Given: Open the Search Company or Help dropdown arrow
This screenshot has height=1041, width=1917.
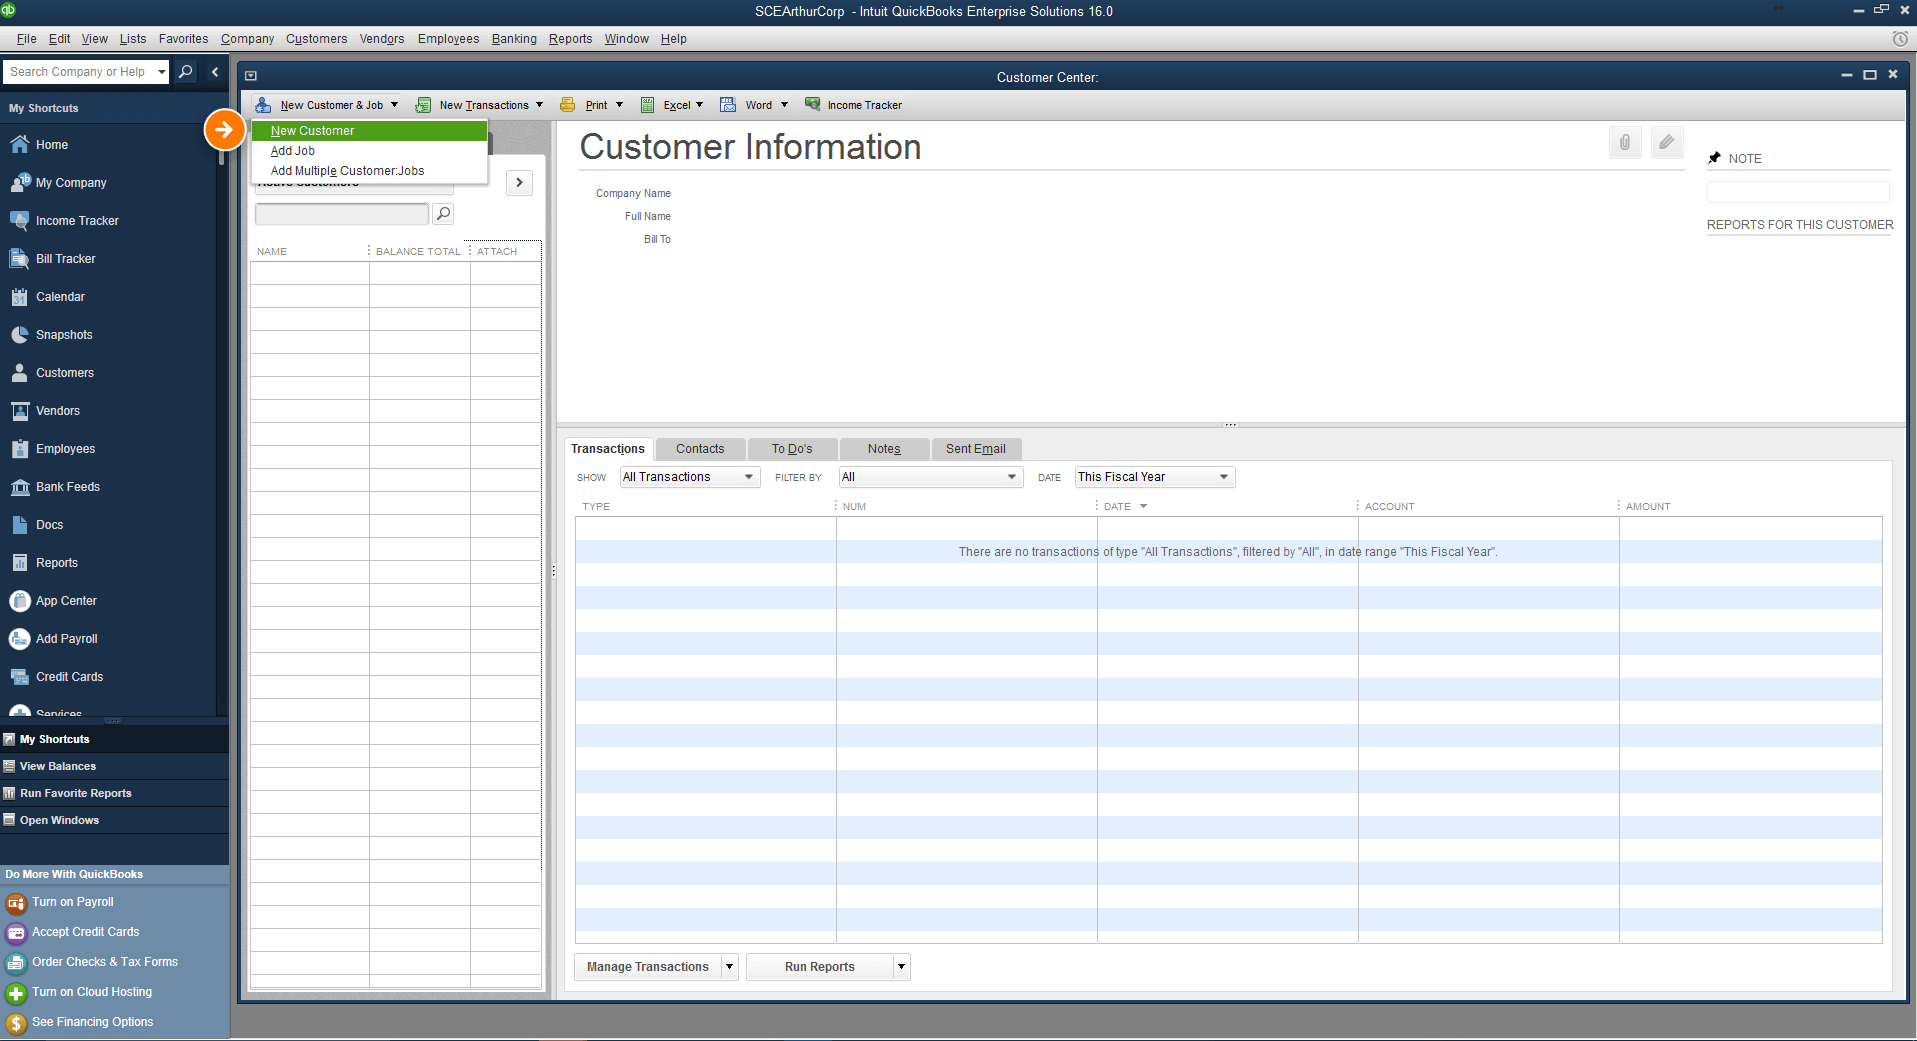Looking at the screenshot, I should point(162,72).
